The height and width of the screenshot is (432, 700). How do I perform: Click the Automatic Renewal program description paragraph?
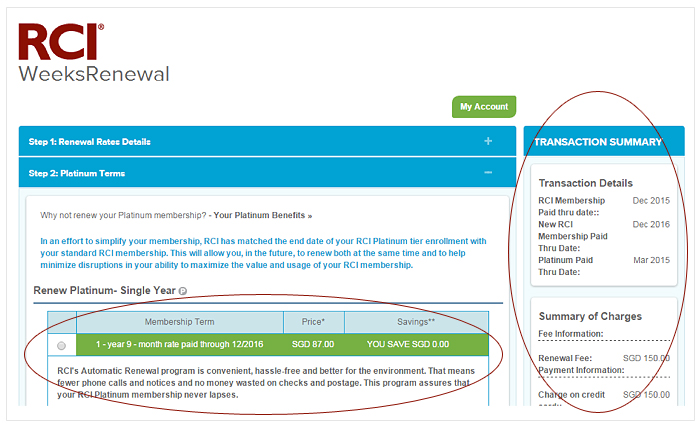pos(266,382)
